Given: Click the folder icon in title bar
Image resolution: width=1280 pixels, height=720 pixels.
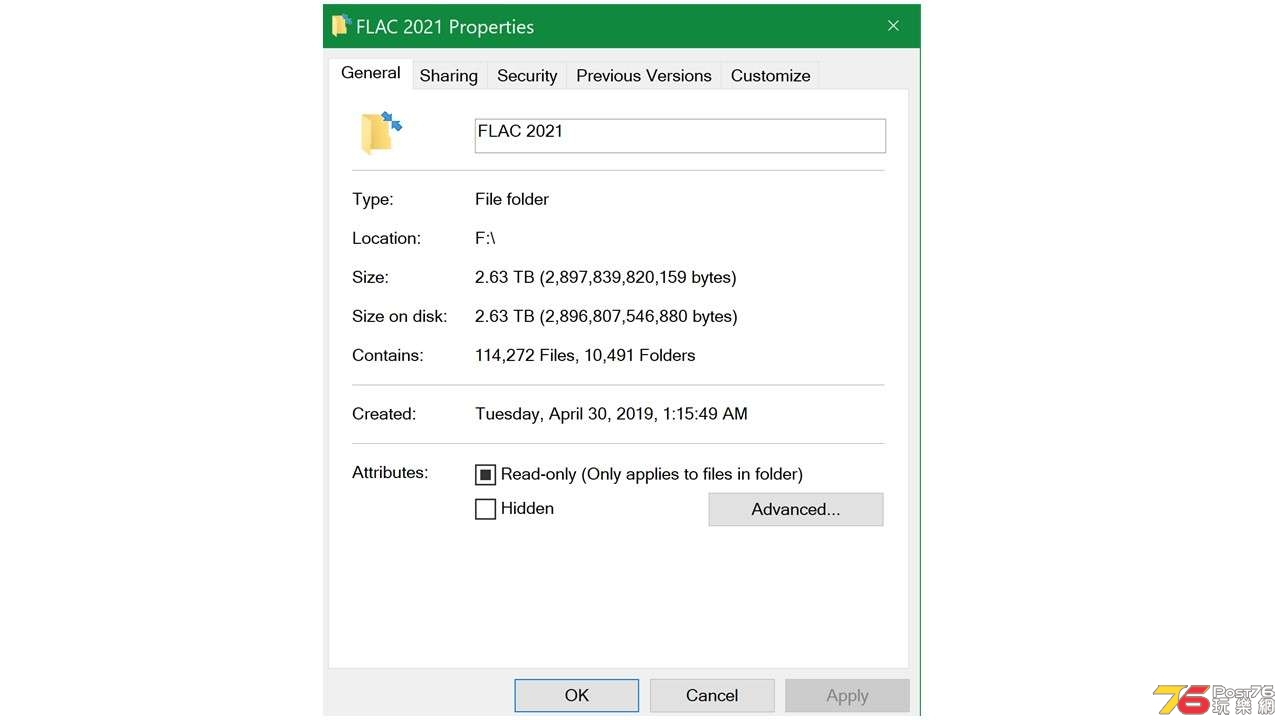Looking at the screenshot, I should 341,26.
